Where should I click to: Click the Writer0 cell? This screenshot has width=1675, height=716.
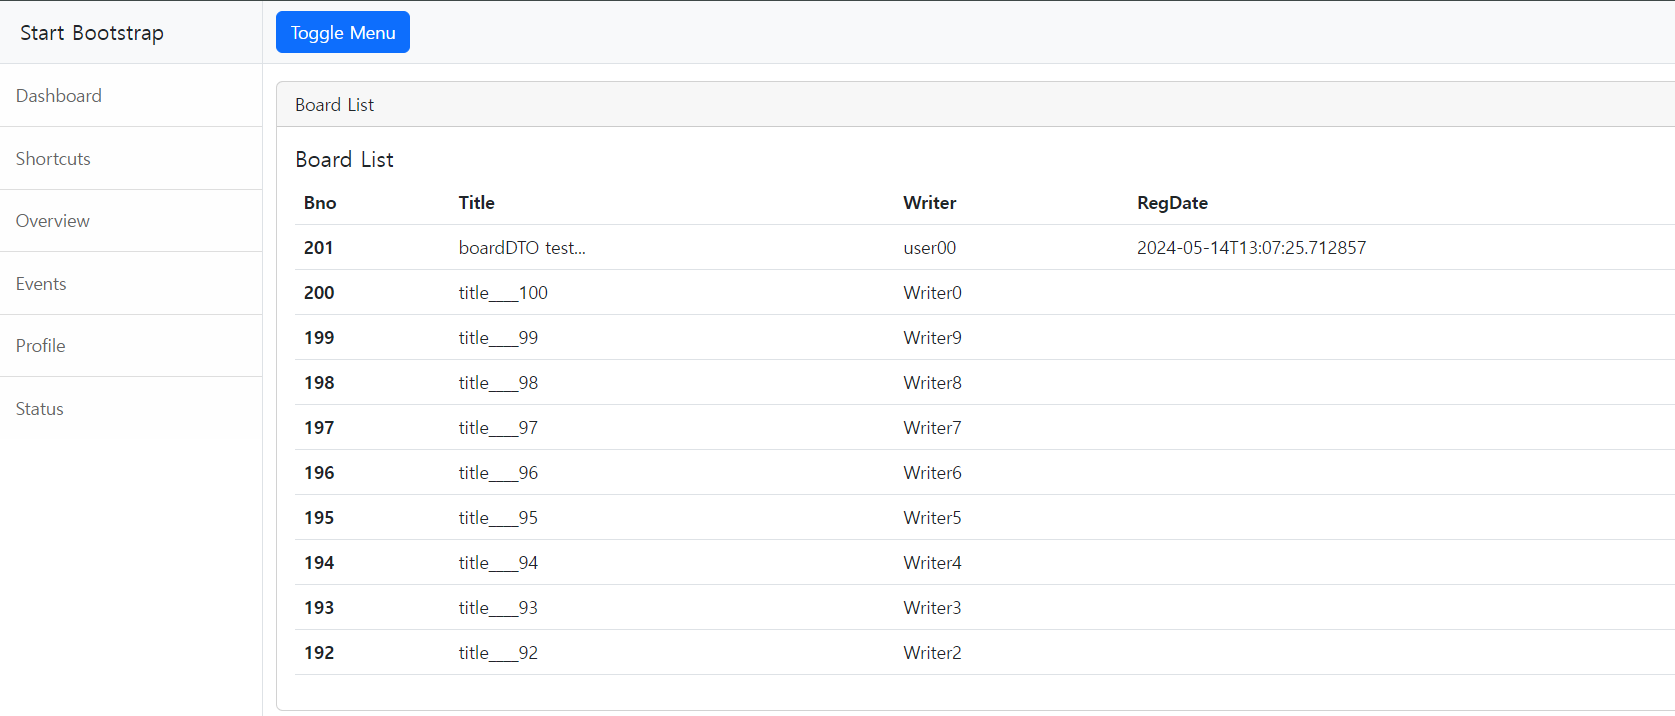click(x=933, y=293)
